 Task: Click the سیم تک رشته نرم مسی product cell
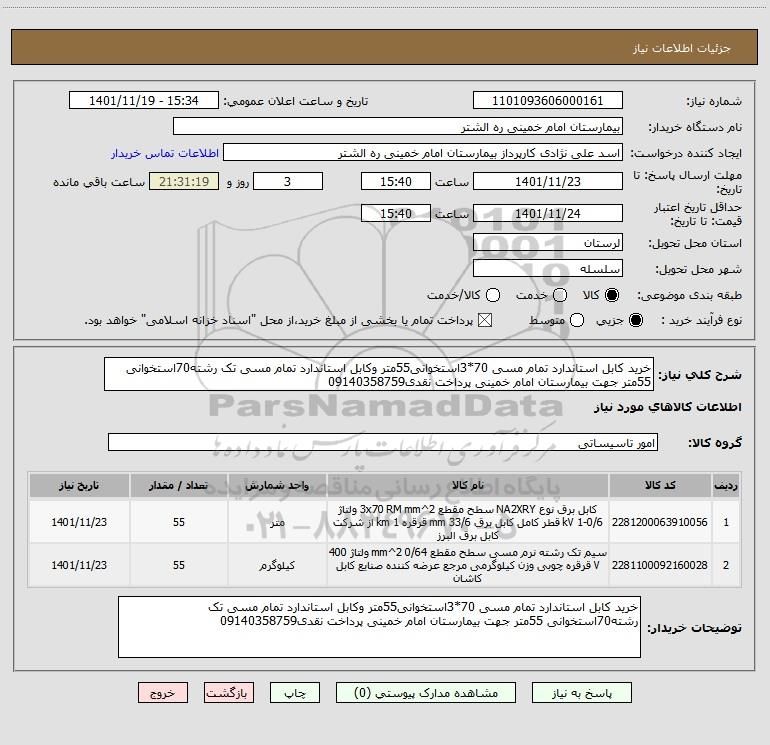coord(468,565)
